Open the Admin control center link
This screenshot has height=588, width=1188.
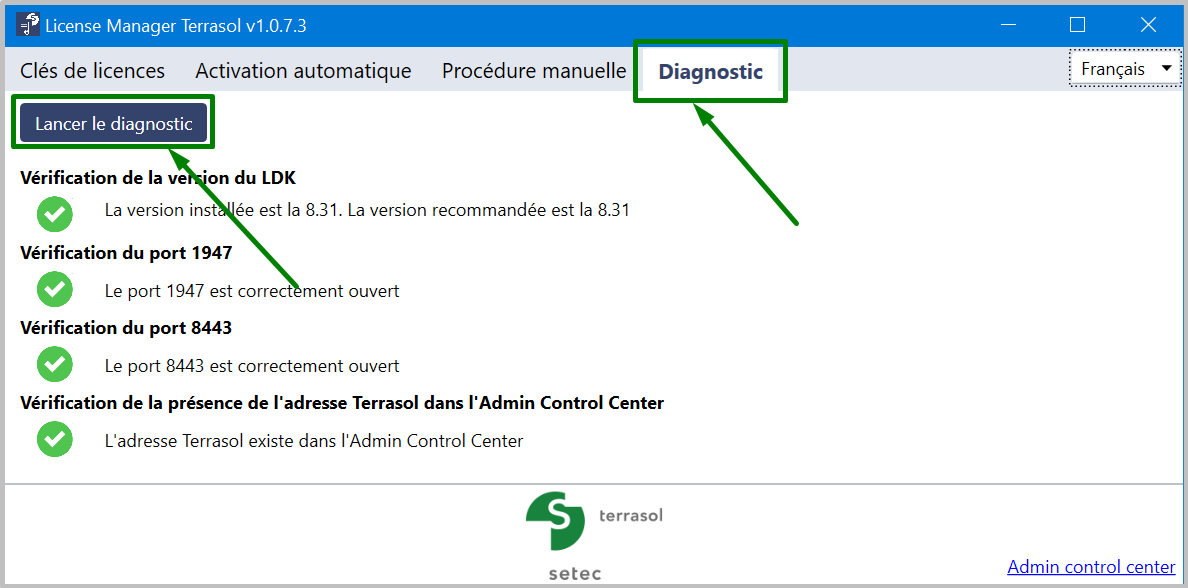coord(1091,567)
